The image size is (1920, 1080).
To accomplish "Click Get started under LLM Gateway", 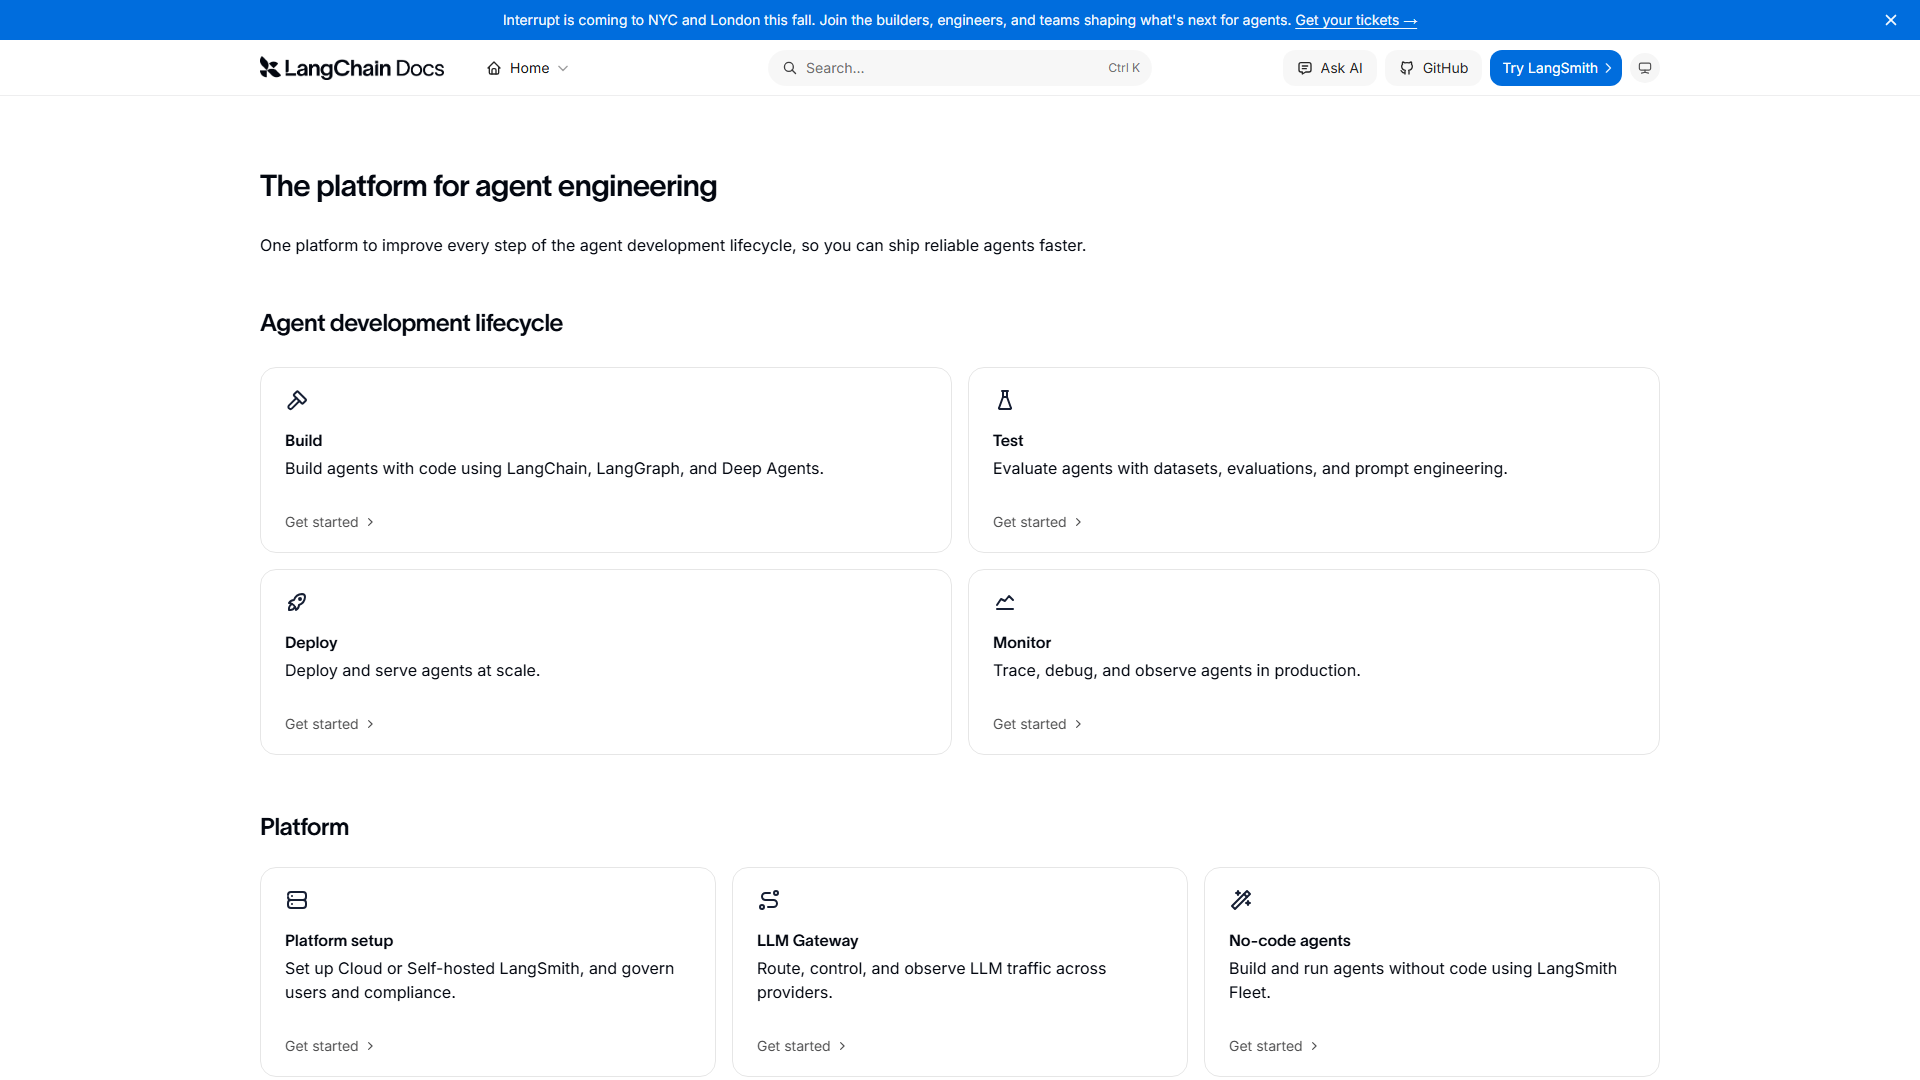I will click(x=801, y=1046).
